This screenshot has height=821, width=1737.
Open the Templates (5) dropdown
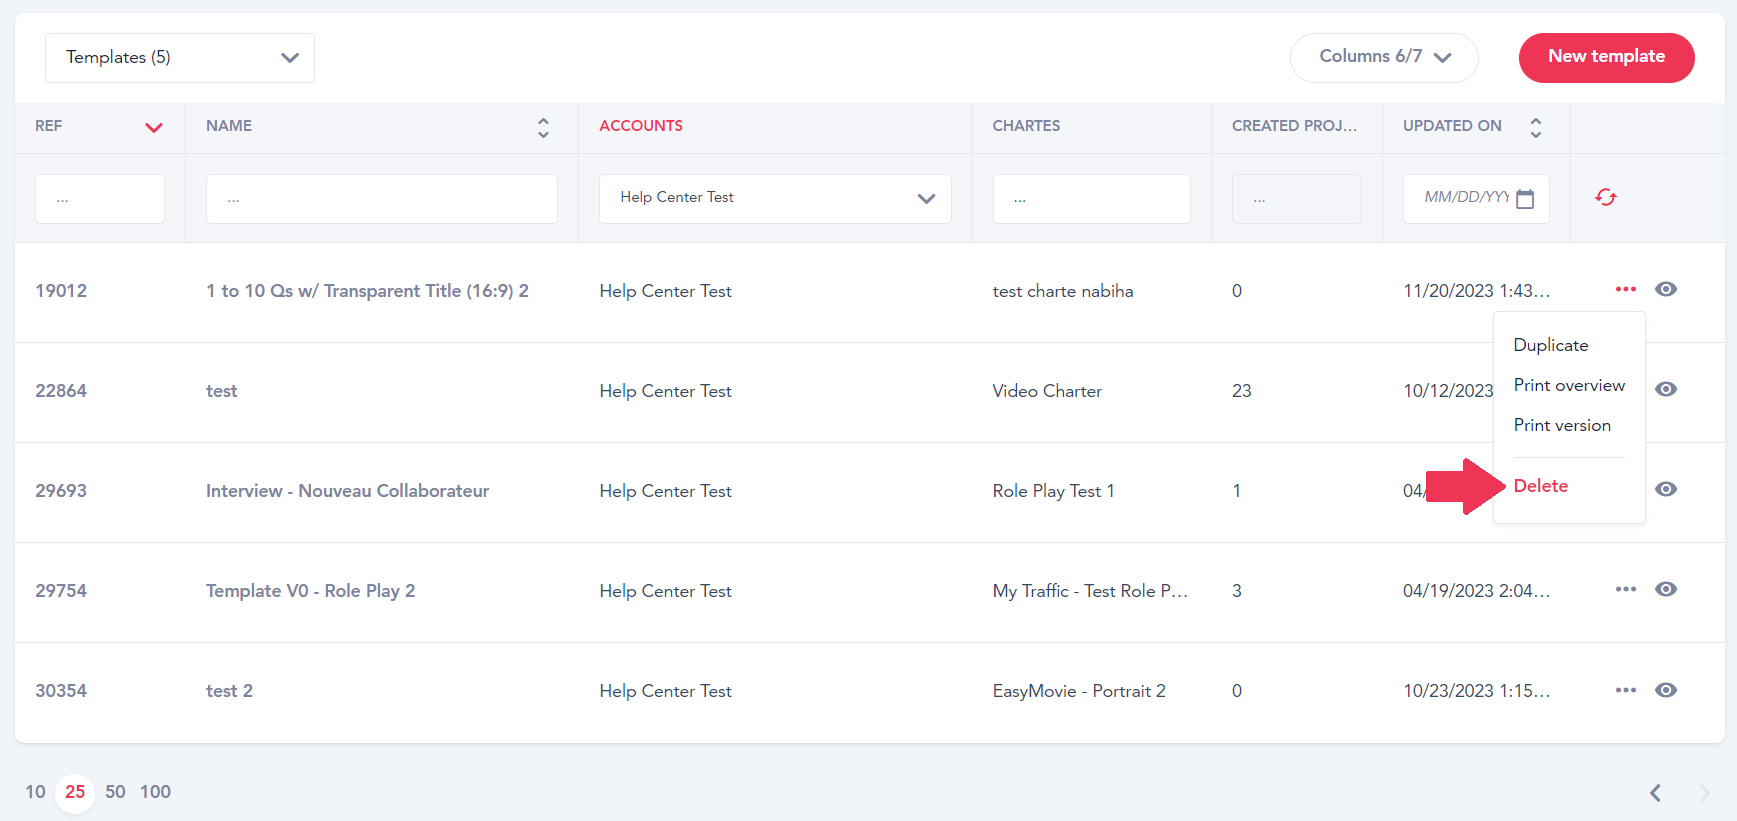(x=180, y=58)
